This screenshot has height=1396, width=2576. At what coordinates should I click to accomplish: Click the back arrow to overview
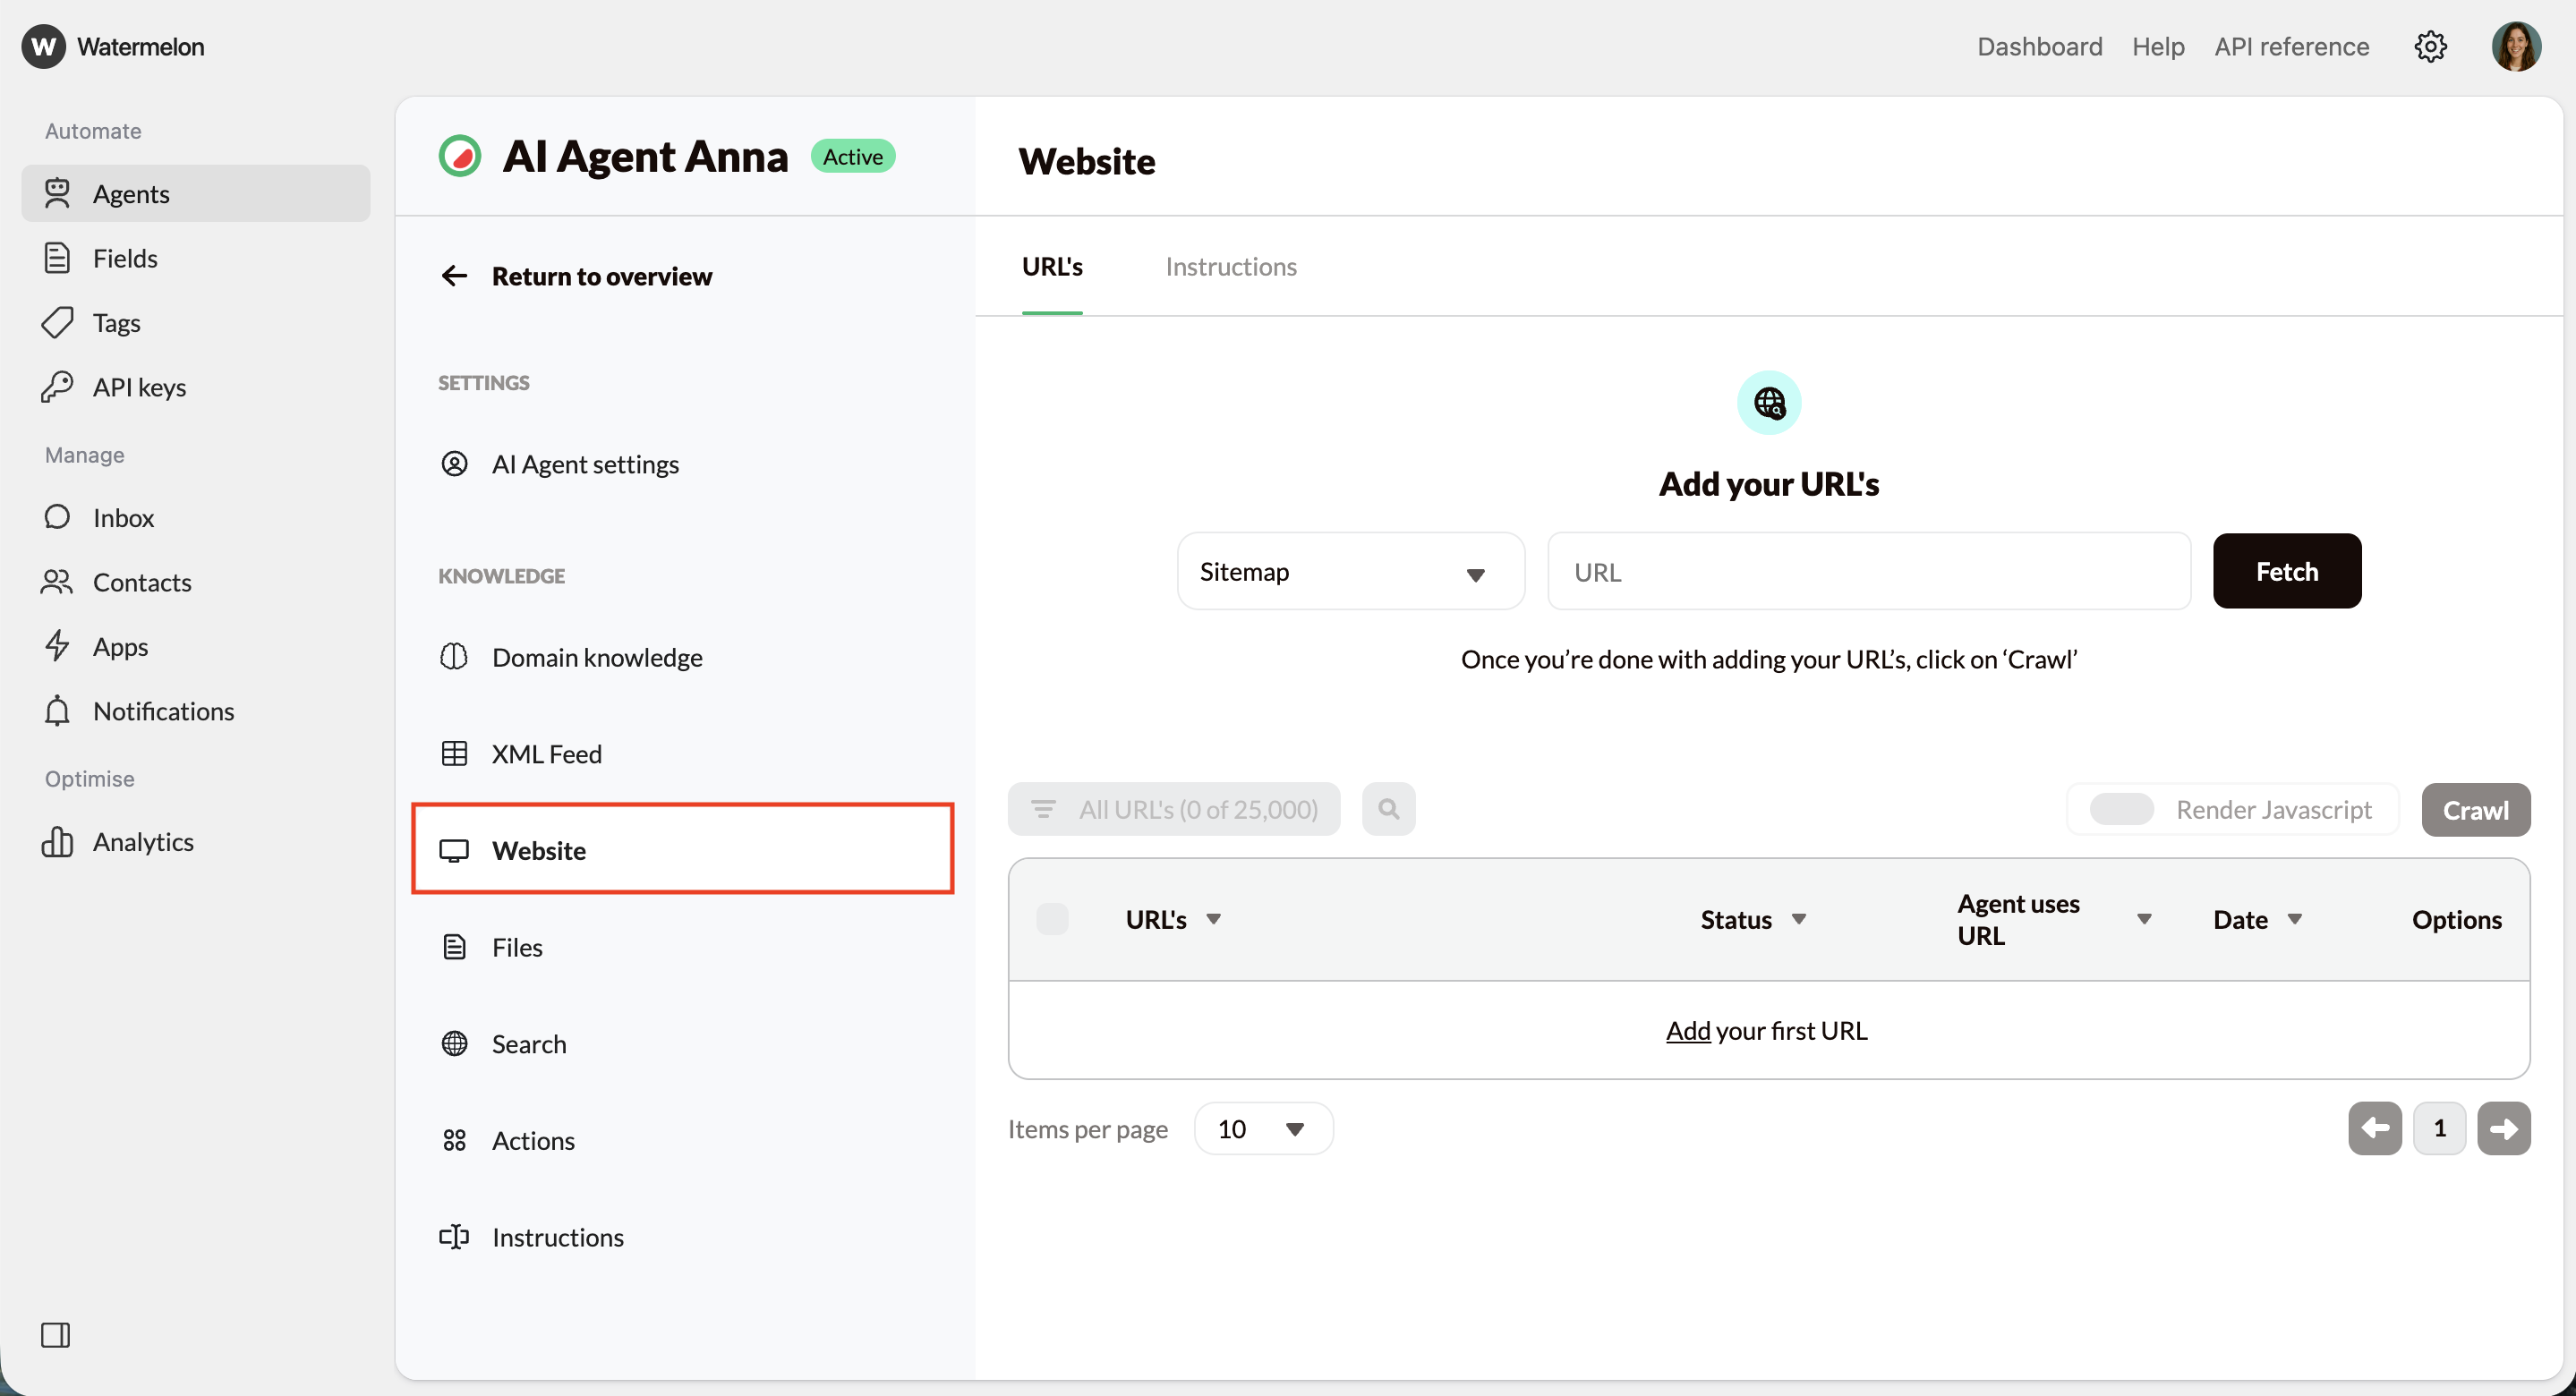click(x=454, y=276)
